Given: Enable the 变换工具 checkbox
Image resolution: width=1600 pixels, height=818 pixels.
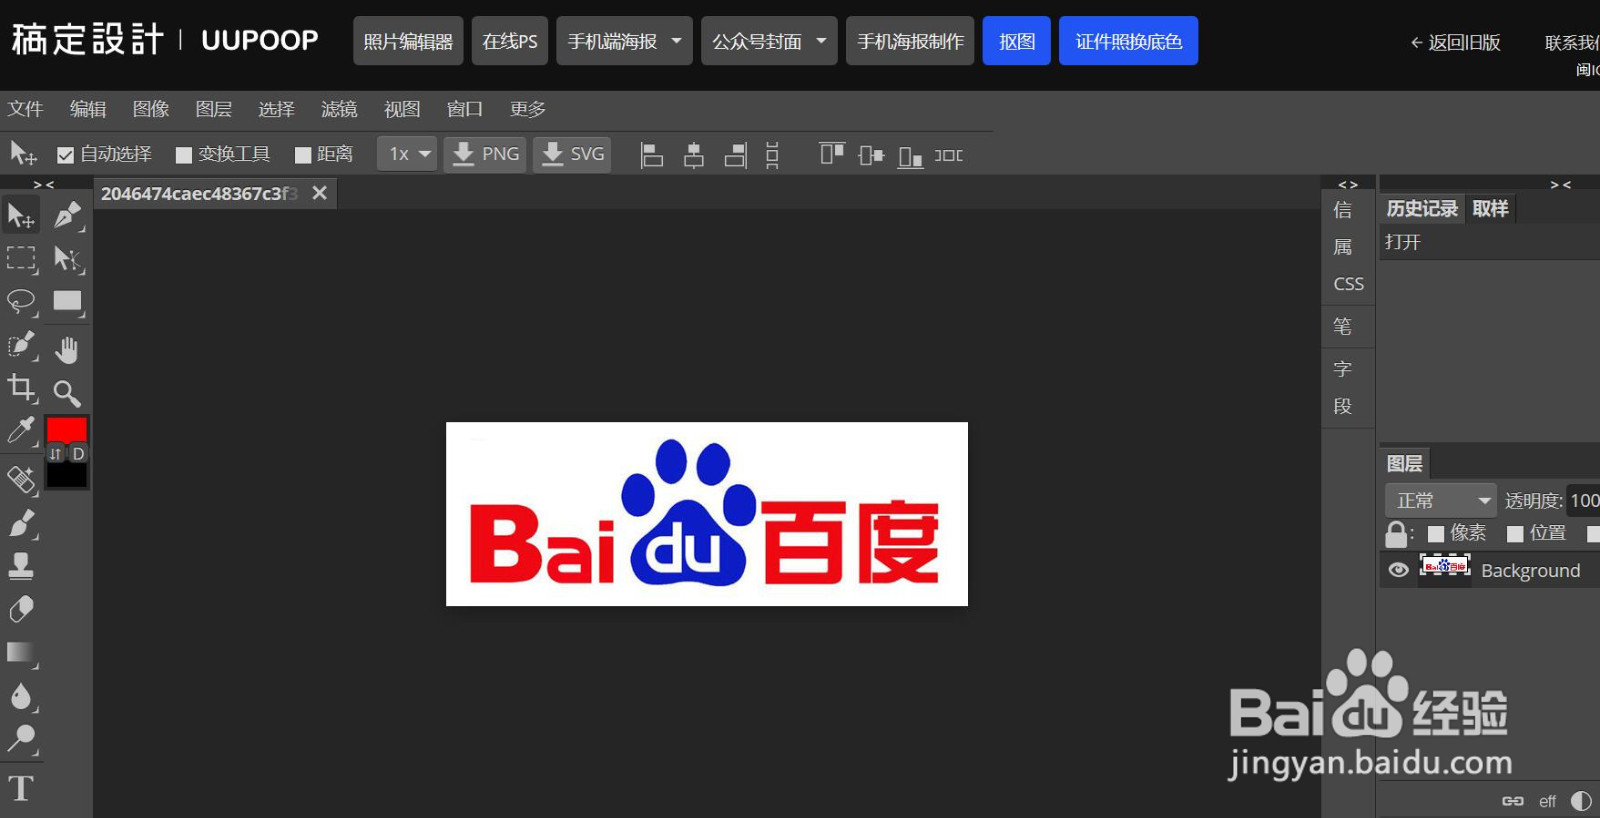Looking at the screenshot, I should pos(183,154).
